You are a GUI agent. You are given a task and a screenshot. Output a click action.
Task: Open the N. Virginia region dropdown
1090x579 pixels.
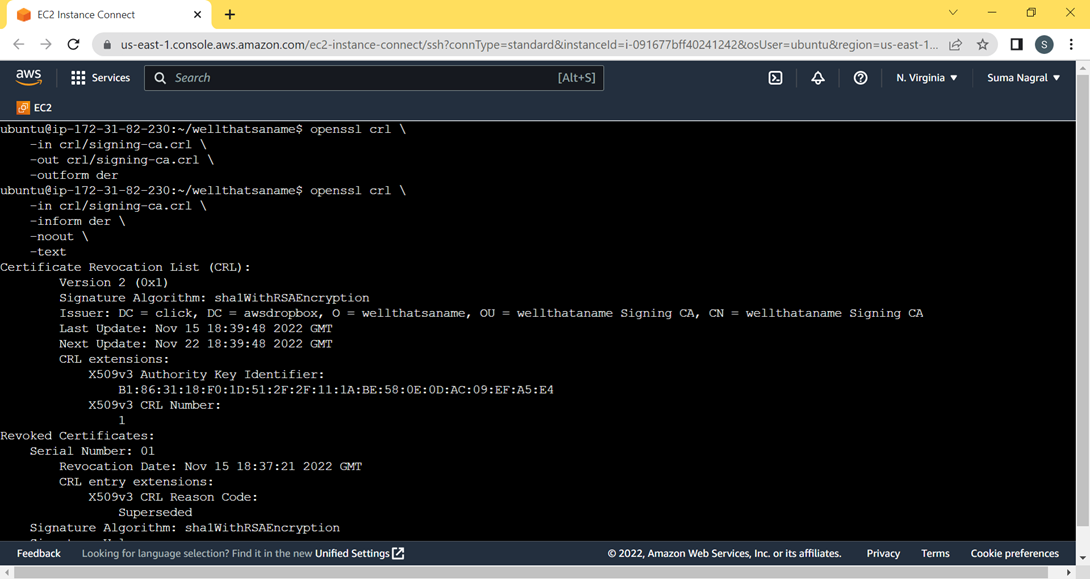925,77
